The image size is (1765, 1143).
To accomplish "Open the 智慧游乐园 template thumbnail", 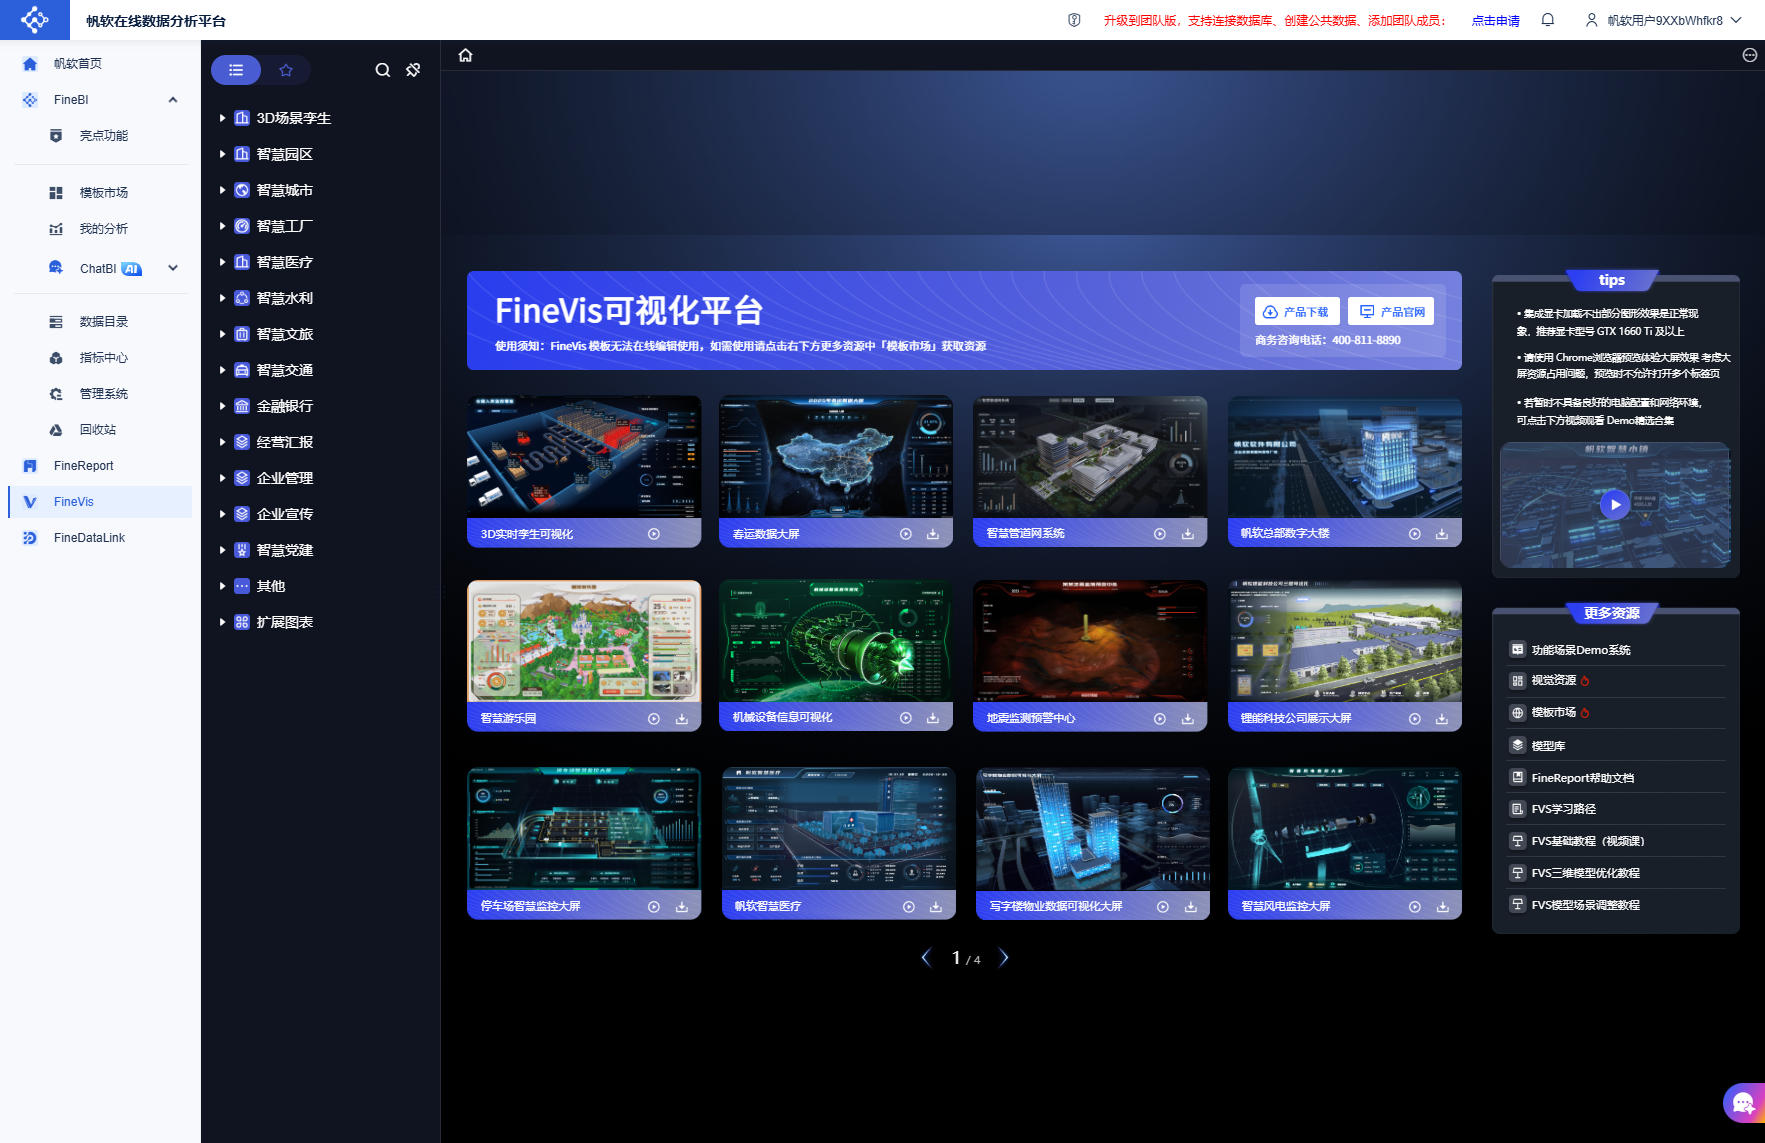I will click(x=584, y=641).
